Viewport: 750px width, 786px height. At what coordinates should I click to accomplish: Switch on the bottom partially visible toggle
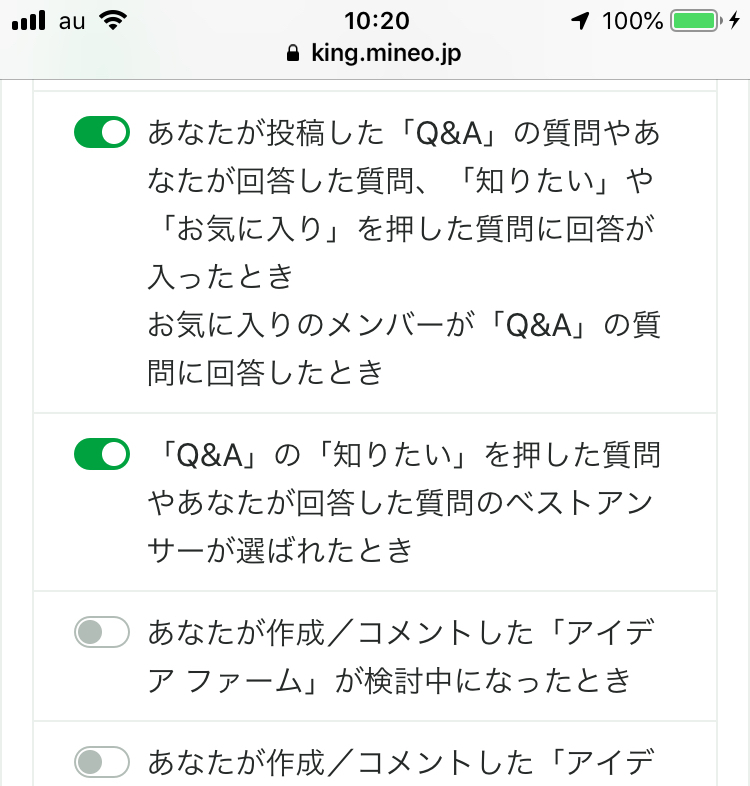[x=102, y=763]
